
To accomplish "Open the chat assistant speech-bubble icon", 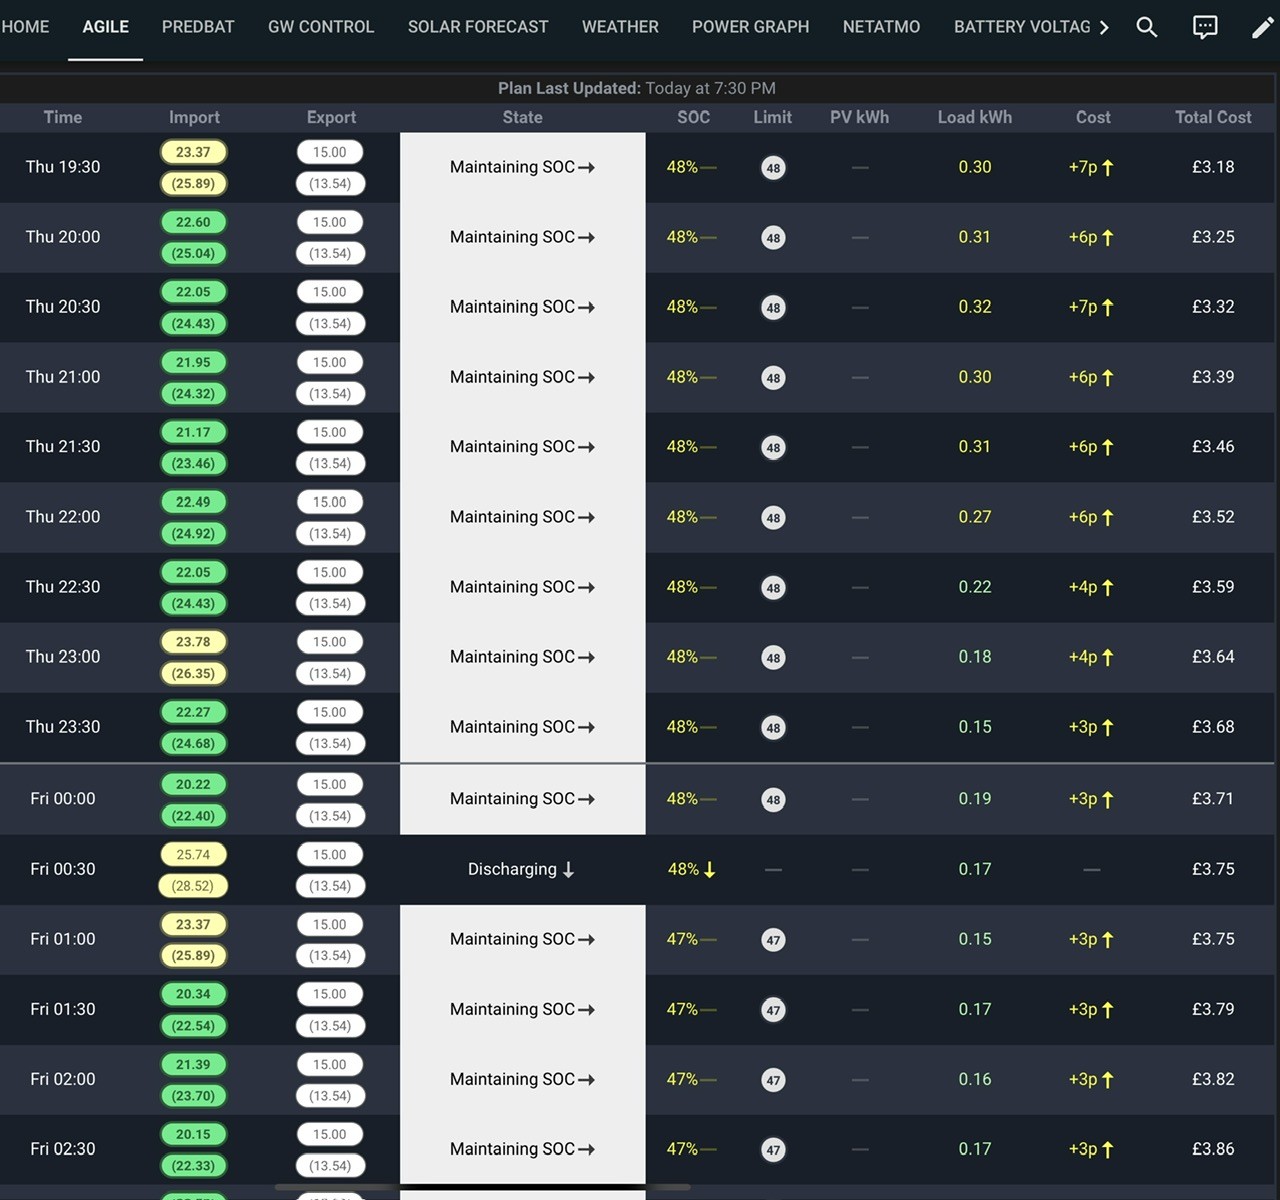I will coord(1205,27).
